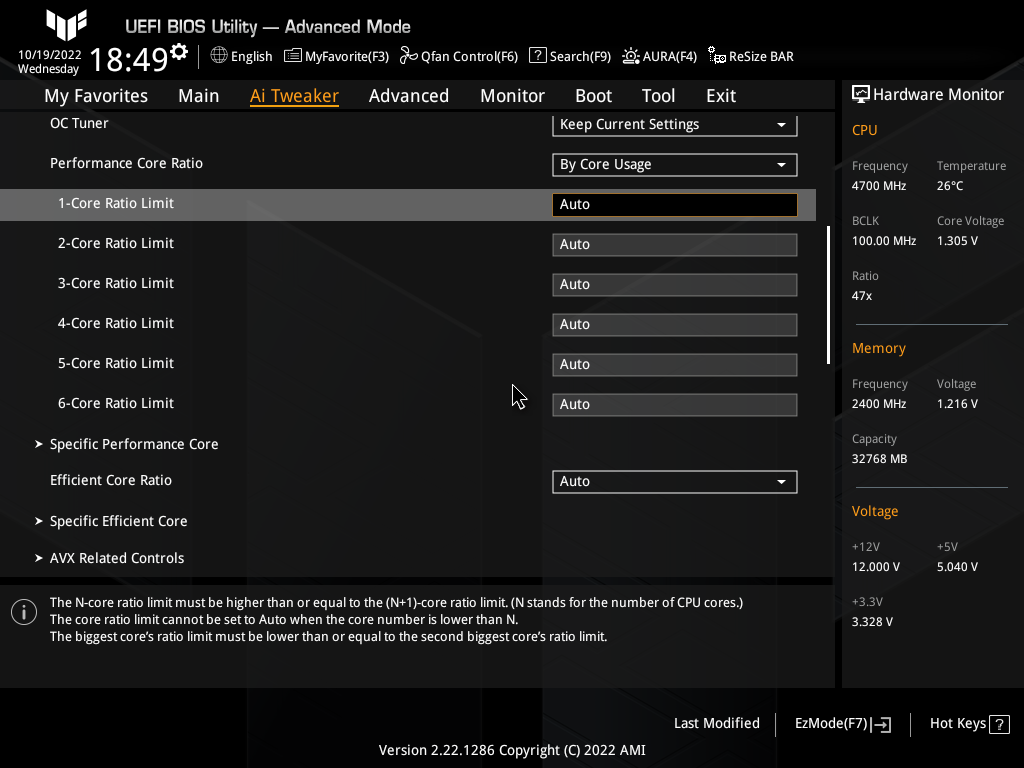Open the OC Tuner dropdown
Screen dimensions: 1024x768
pyautogui.click(x=674, y=125)
